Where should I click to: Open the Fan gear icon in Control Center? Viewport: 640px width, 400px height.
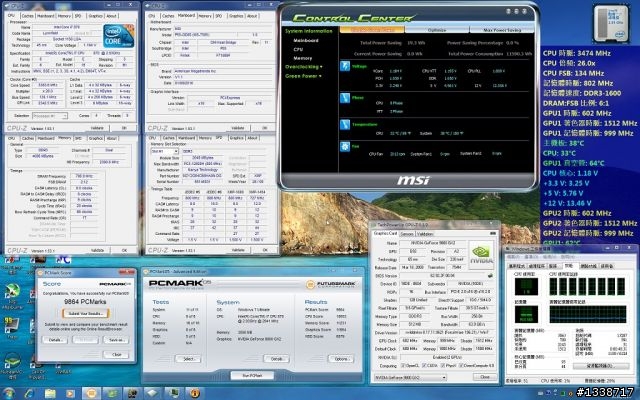click(x=345, y=147)
